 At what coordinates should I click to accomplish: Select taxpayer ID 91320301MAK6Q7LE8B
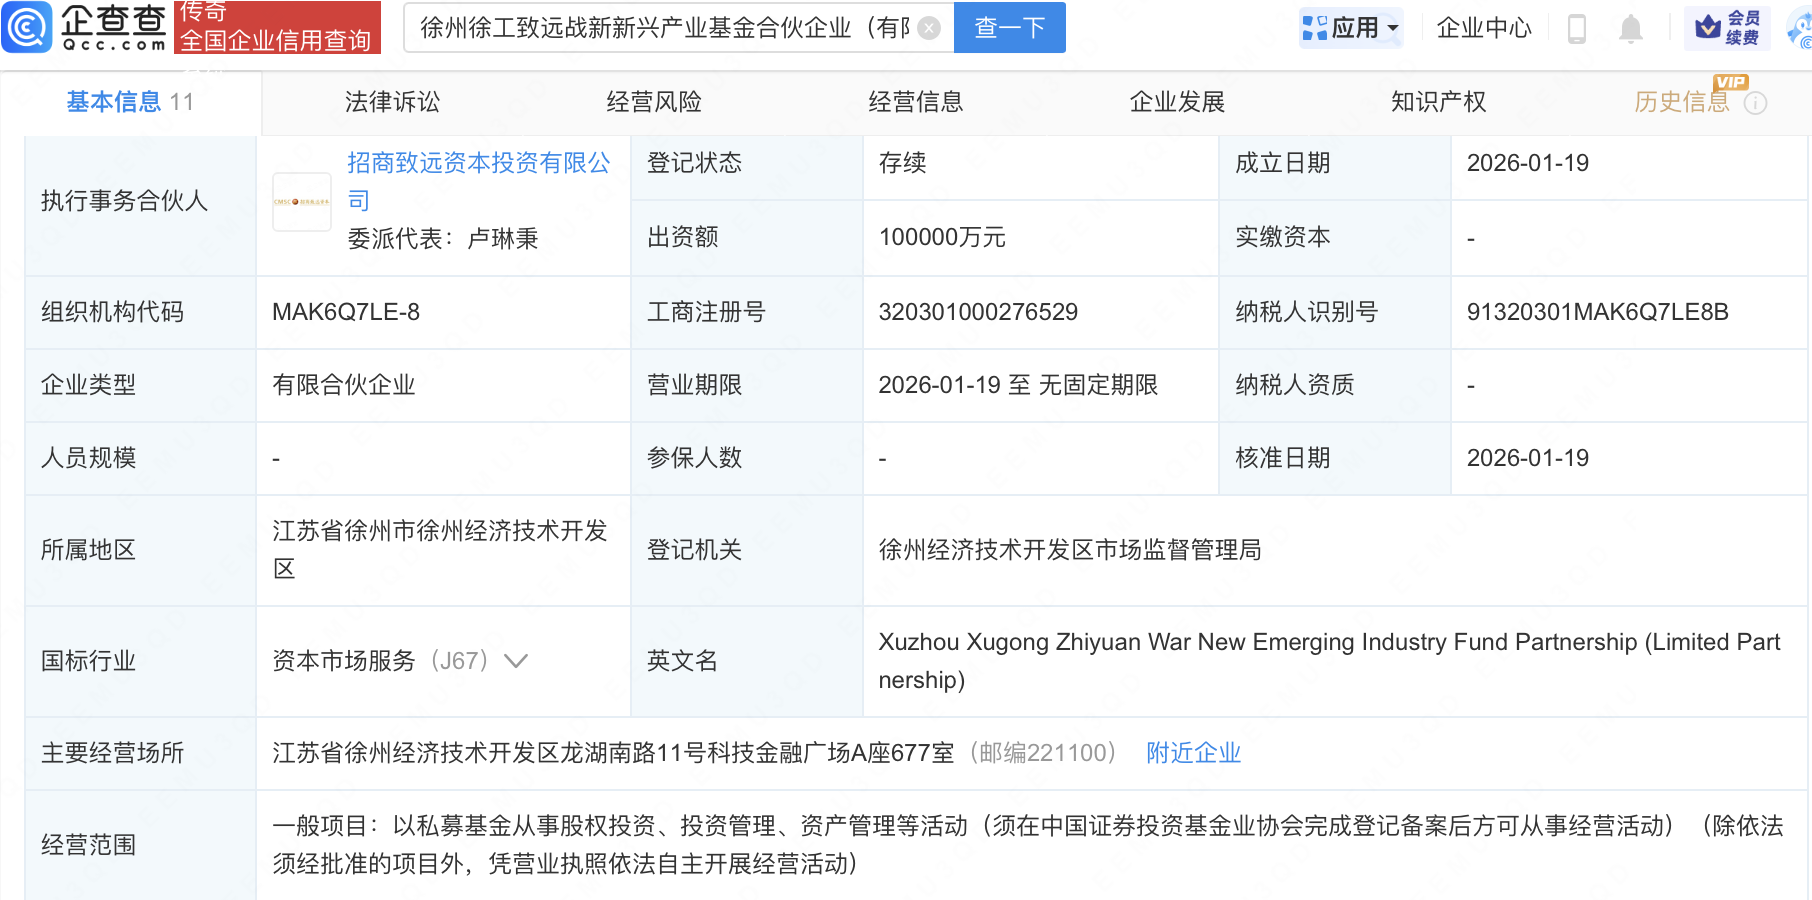1597,312
